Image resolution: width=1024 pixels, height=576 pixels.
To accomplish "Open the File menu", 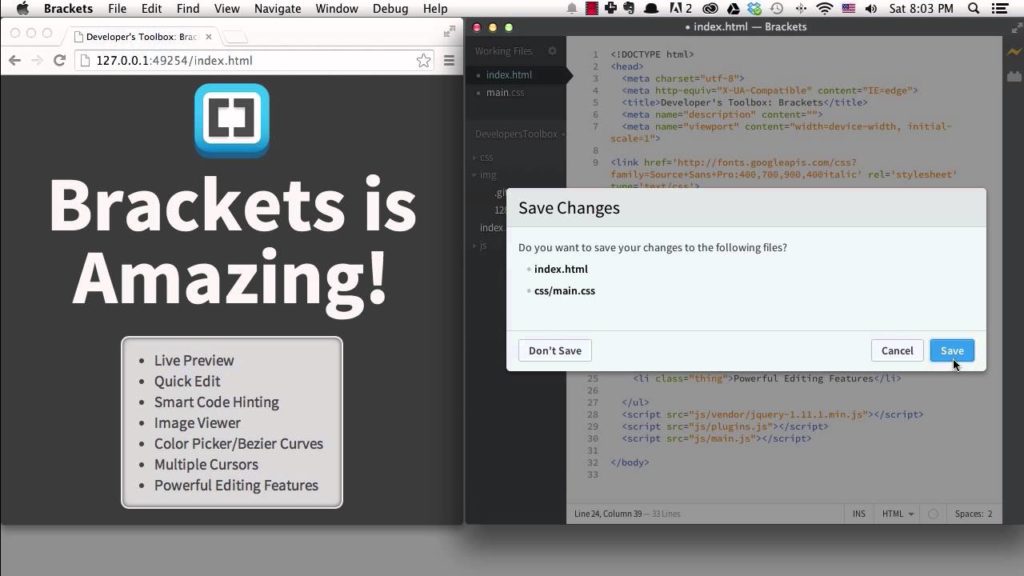I will pyautogui.click(x=117, y=8).
